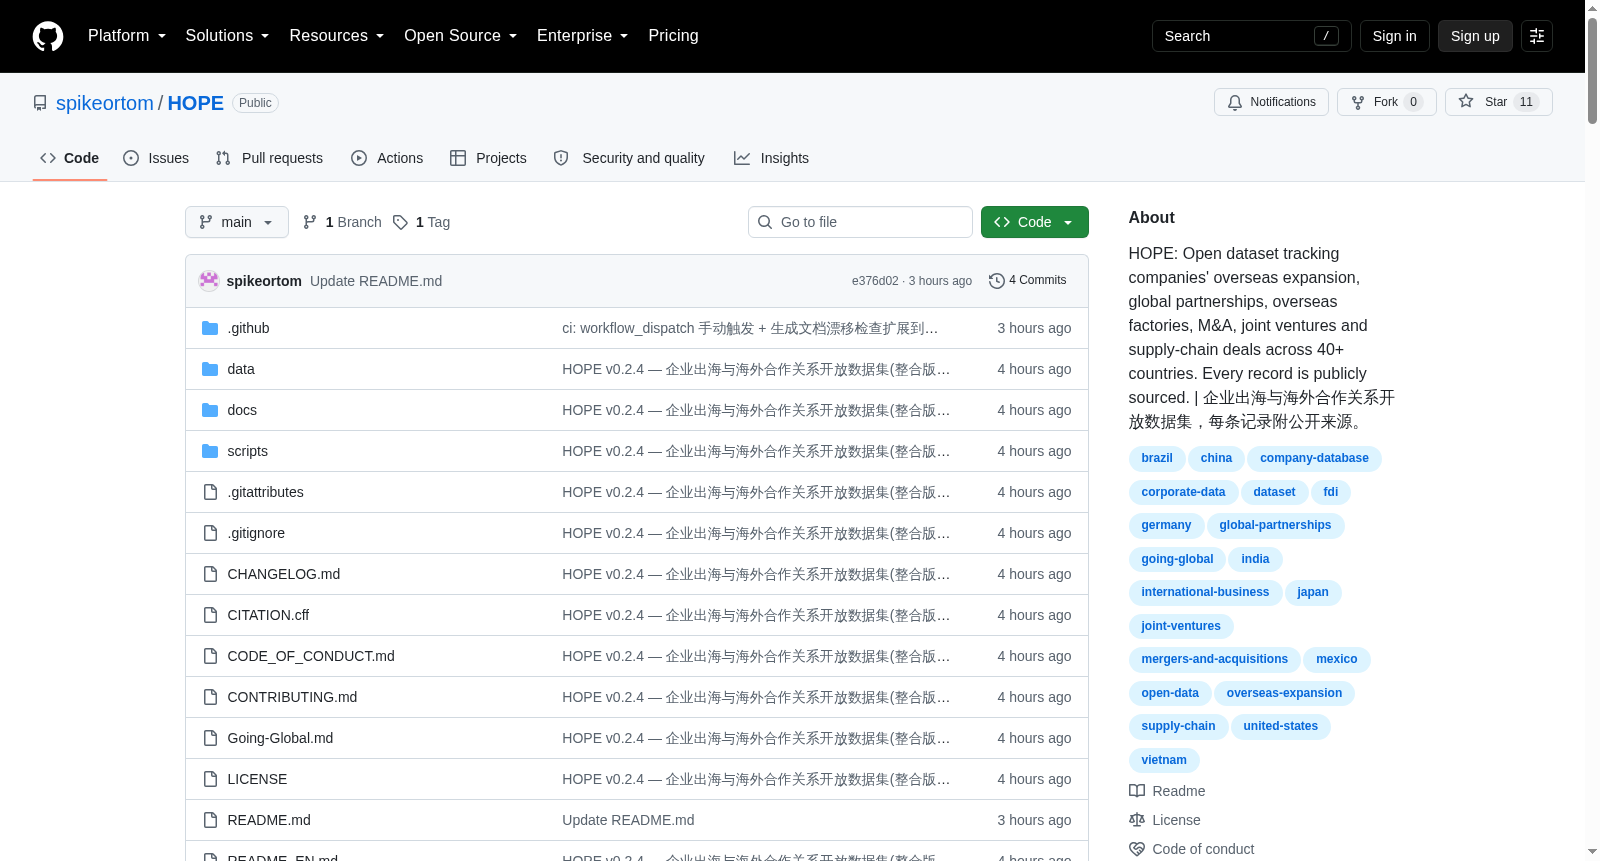
Task: Click the GitHub search field
Action: (x=1251, y=36)
